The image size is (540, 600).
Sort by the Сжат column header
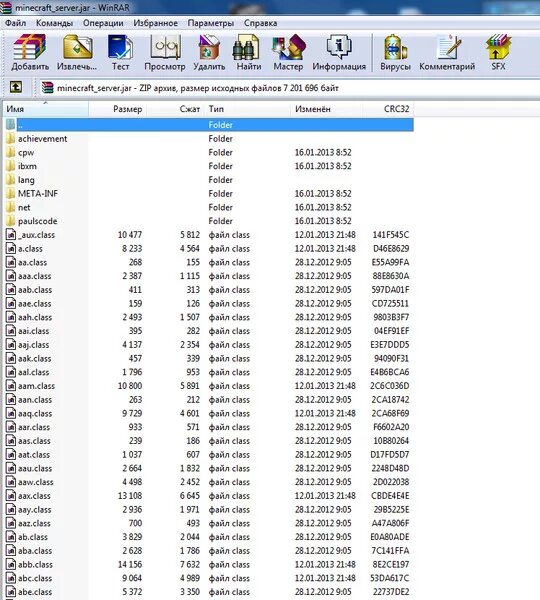[x=176, y=109]
